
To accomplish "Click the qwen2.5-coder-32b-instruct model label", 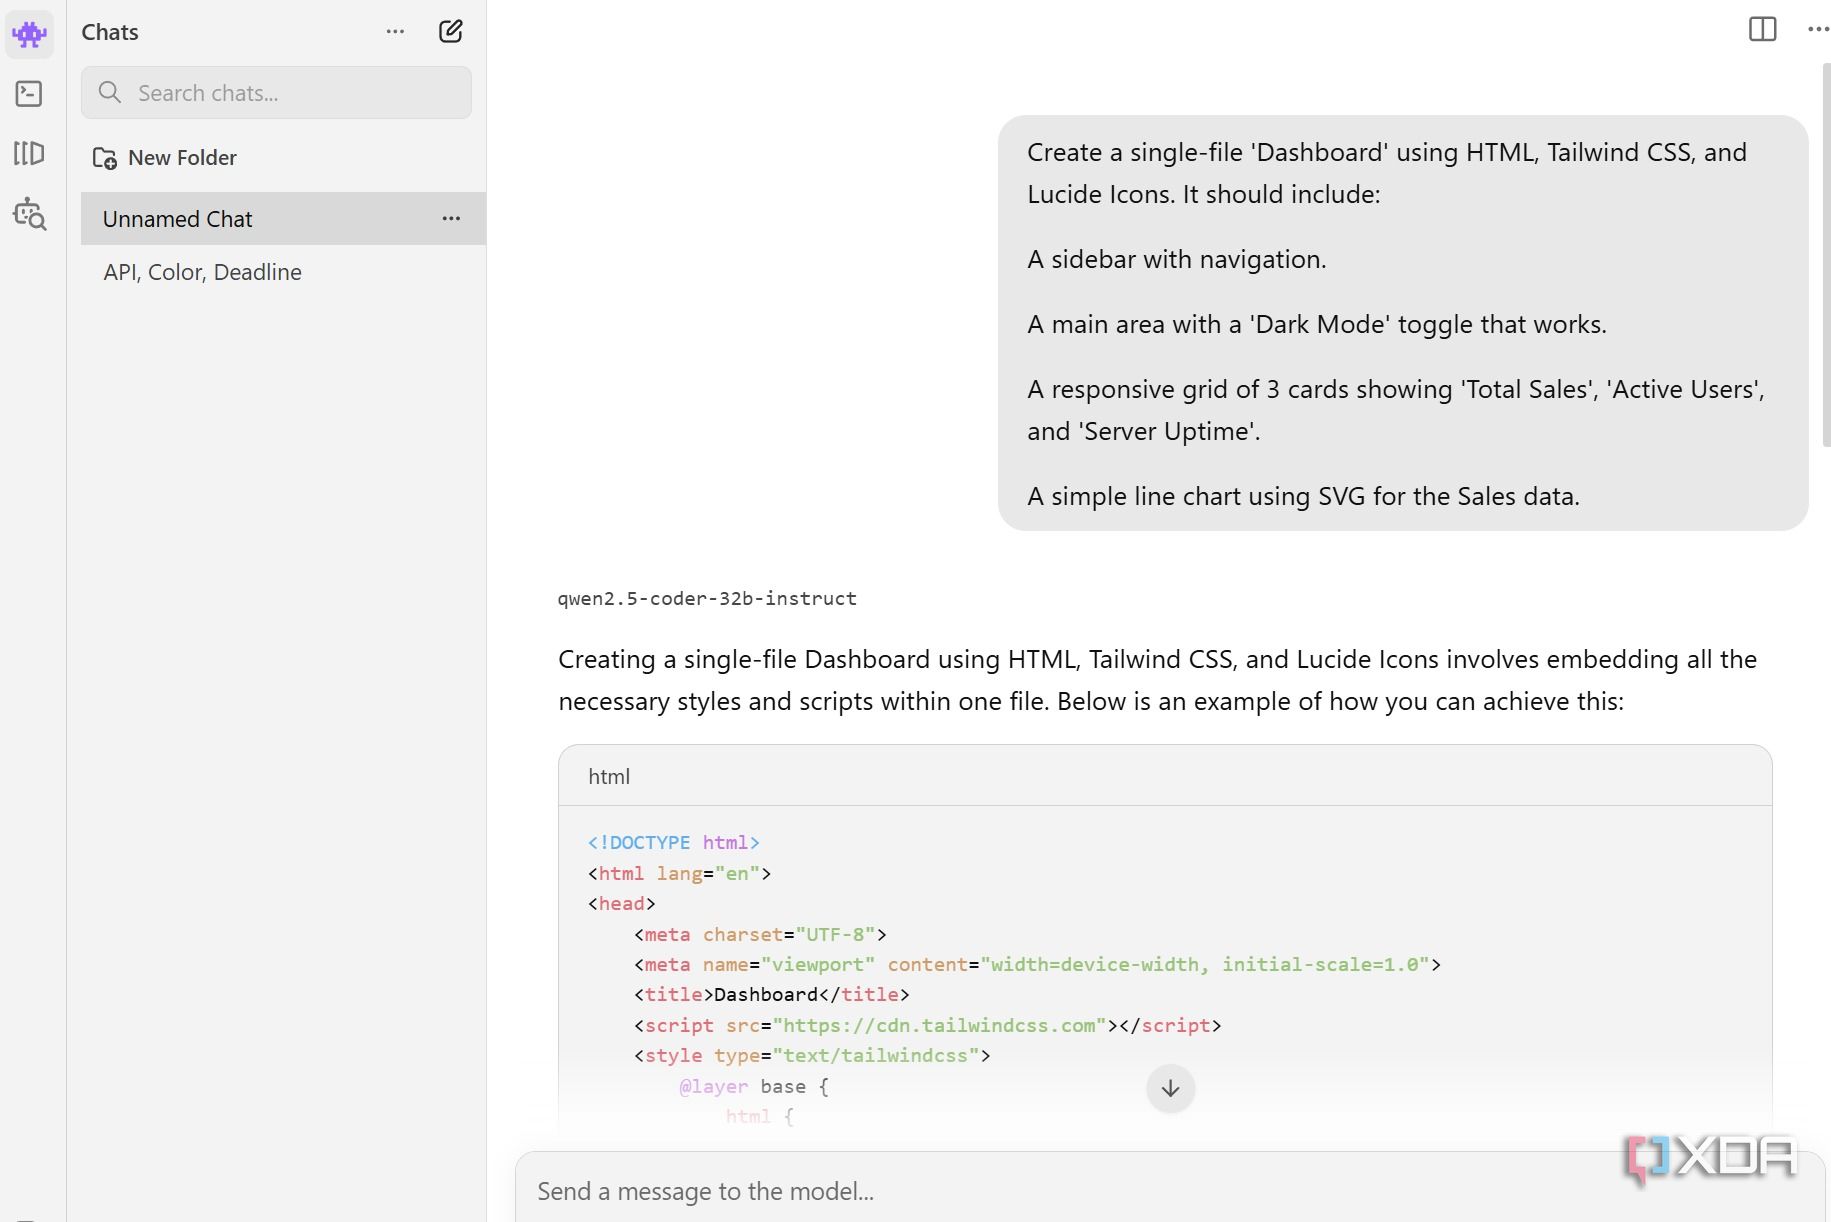I will tap(707, 598).
